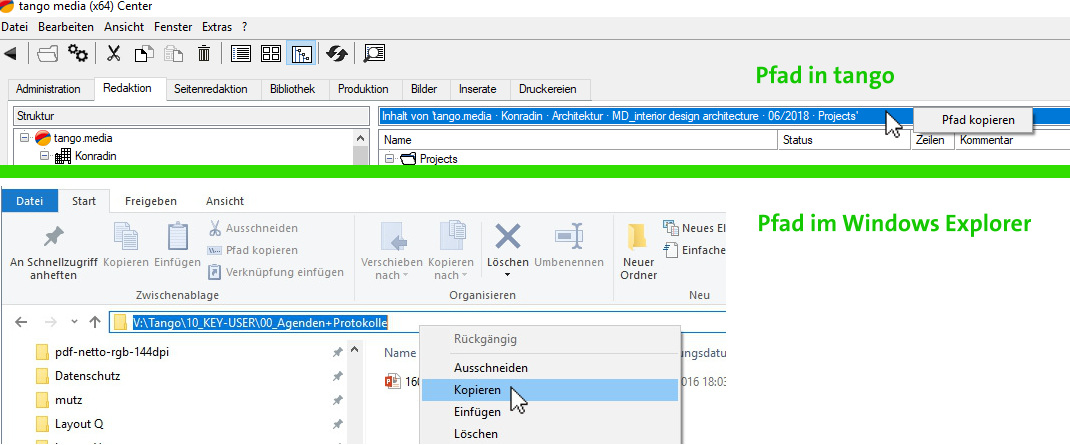Select Kopieren in the Explorer context menu
1070x445 pixels.
[x=477, y=389]
